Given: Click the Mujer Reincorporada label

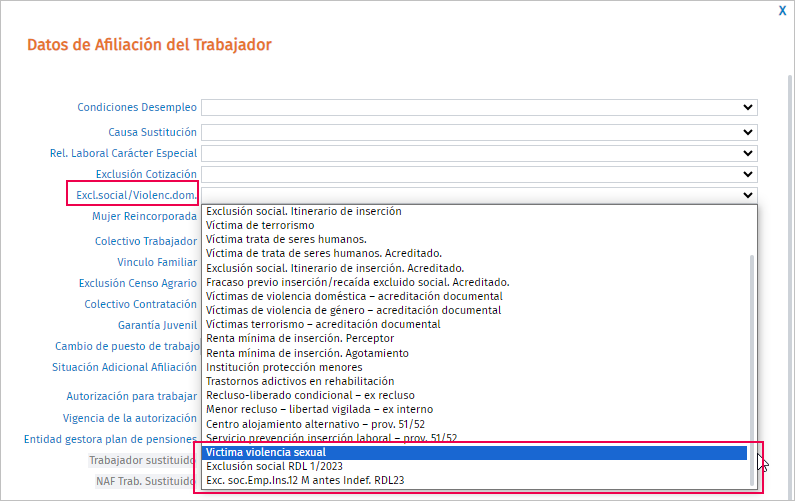Looking at the screenshot, I should [144, 216].
